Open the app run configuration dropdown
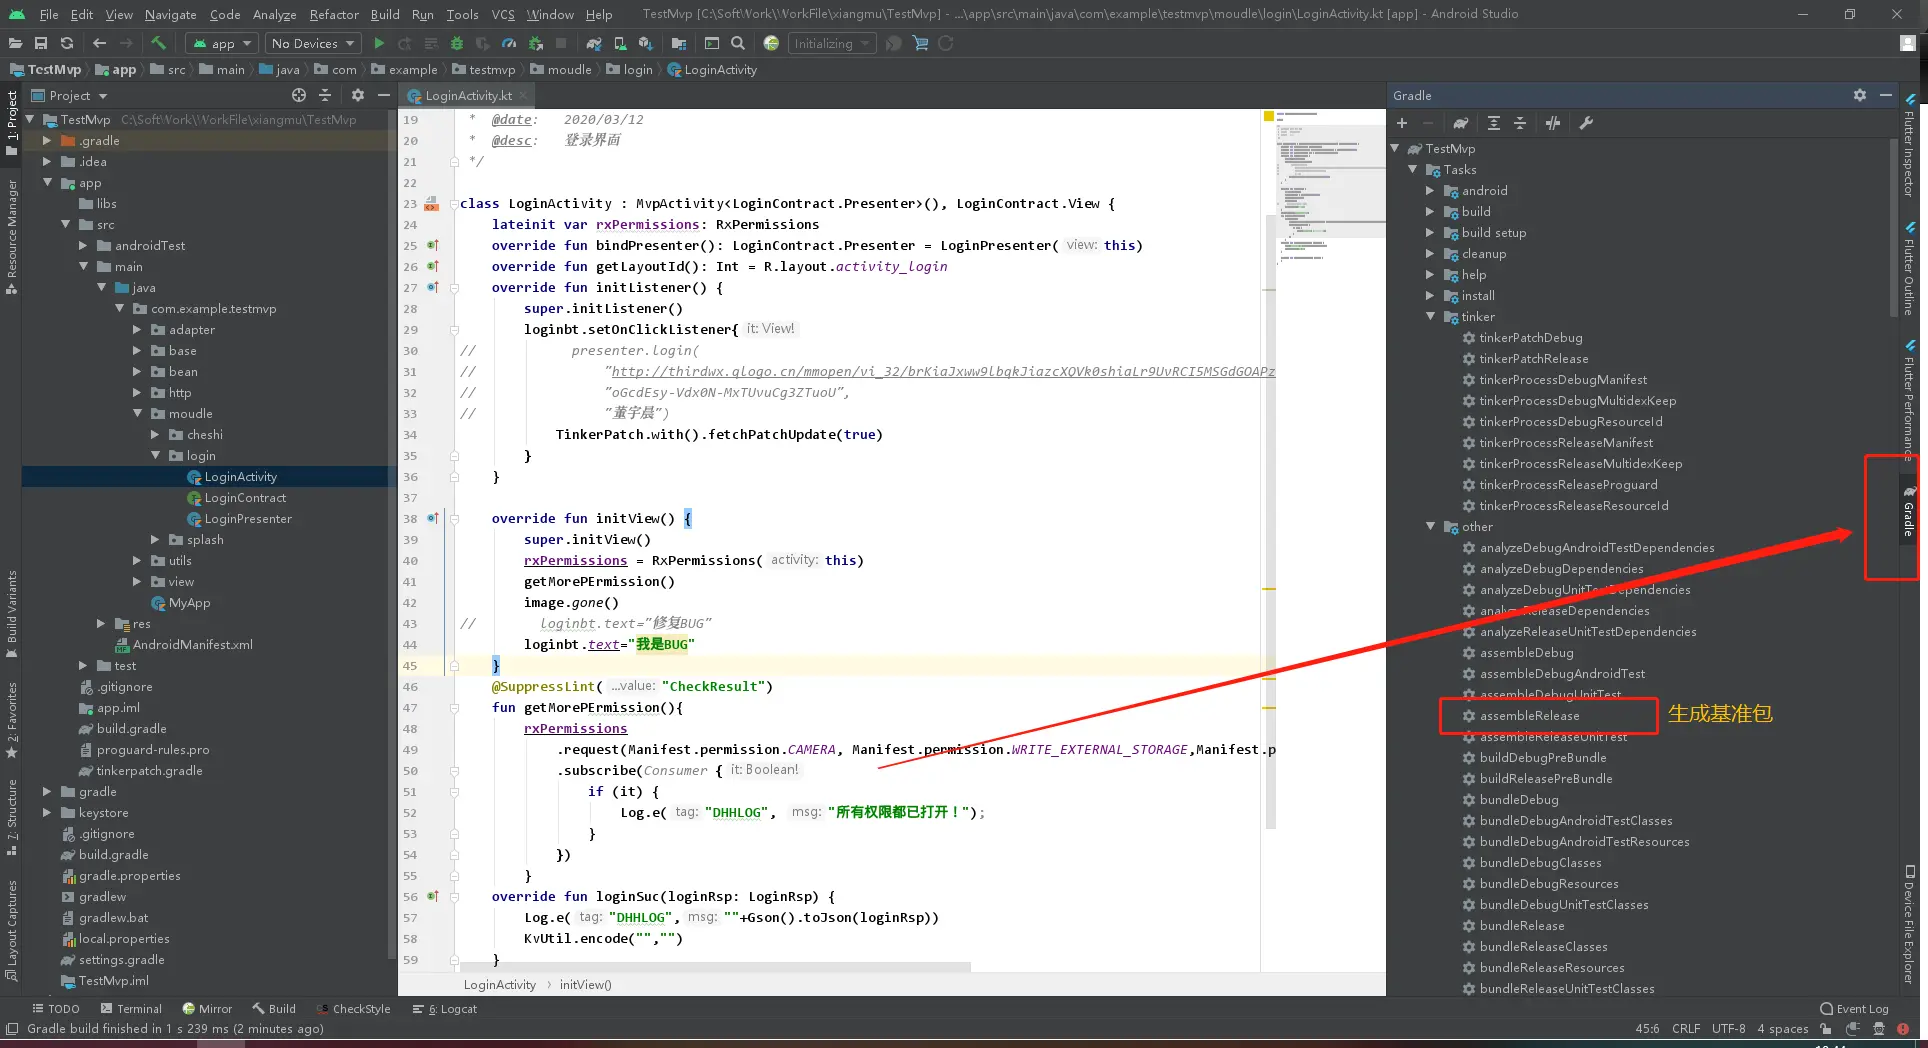 click(222, 43)
